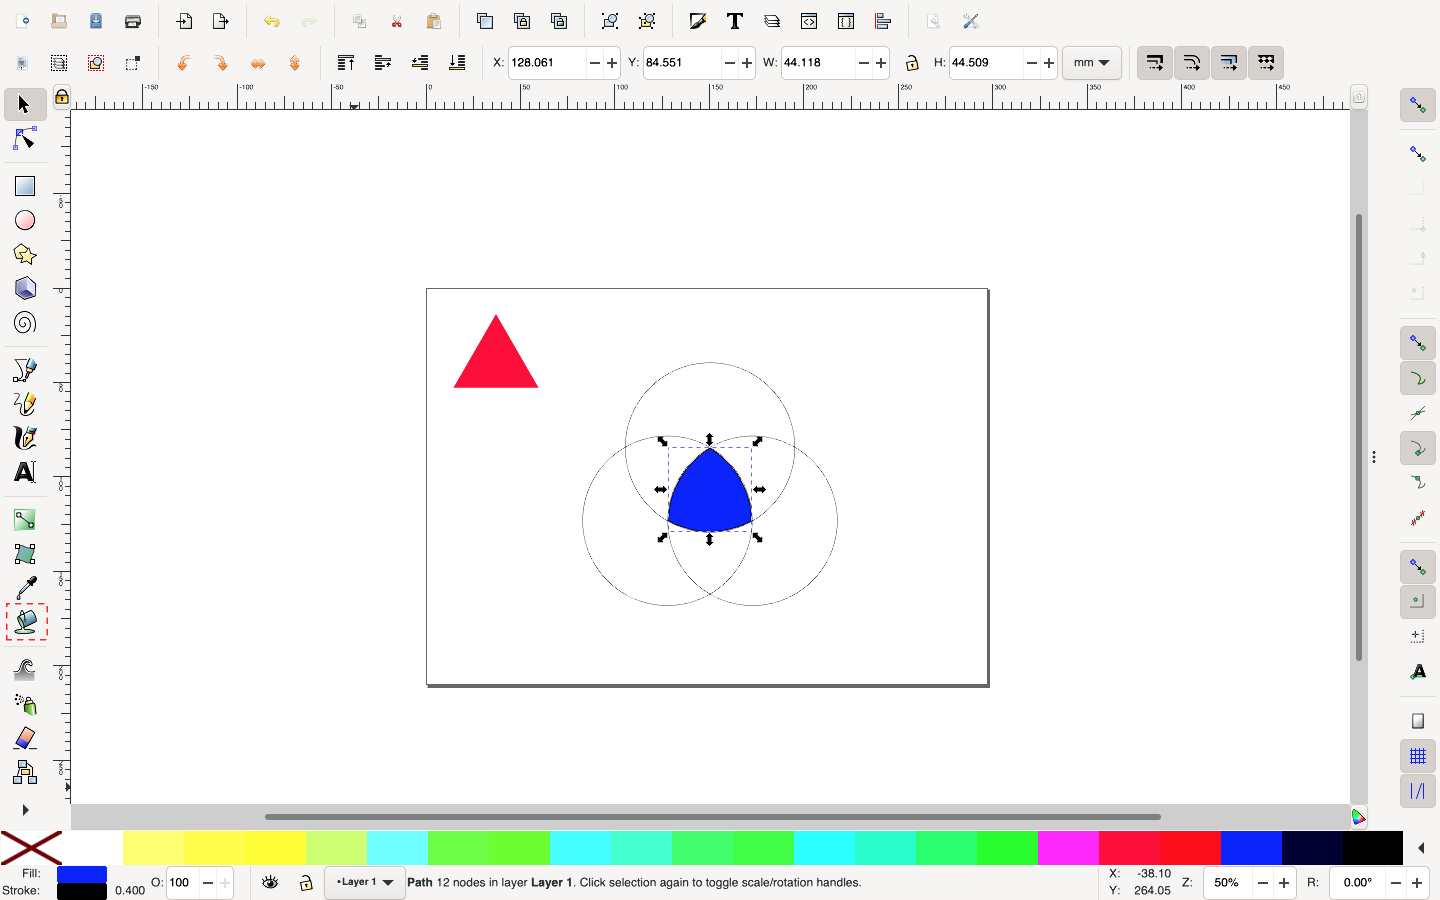
Task: Activate the Paint Bucket fill tool
Action: point(24,622)
